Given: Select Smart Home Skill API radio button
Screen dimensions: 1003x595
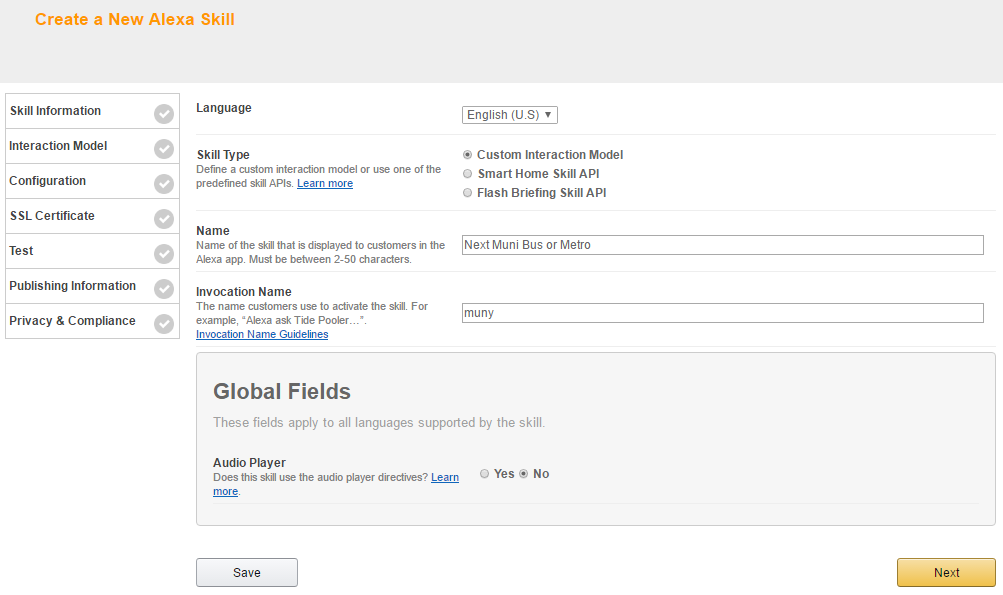Looking at the screenshot, I should click(468, 173).
